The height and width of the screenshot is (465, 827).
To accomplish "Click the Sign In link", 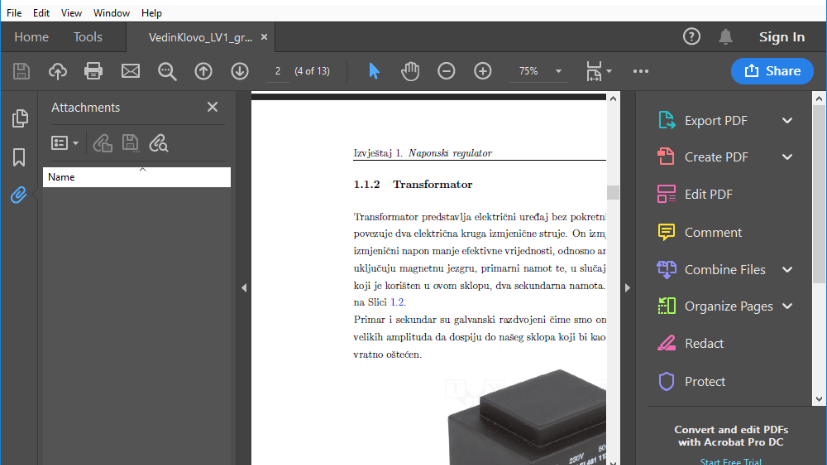I will click(x=781, y=37).
